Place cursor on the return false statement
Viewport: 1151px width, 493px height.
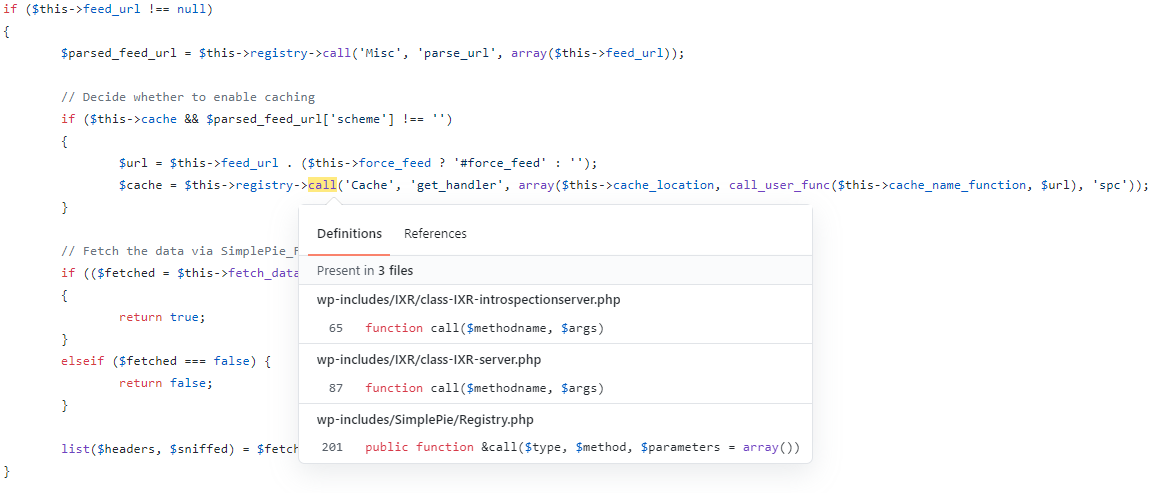(x=165, y=383)
